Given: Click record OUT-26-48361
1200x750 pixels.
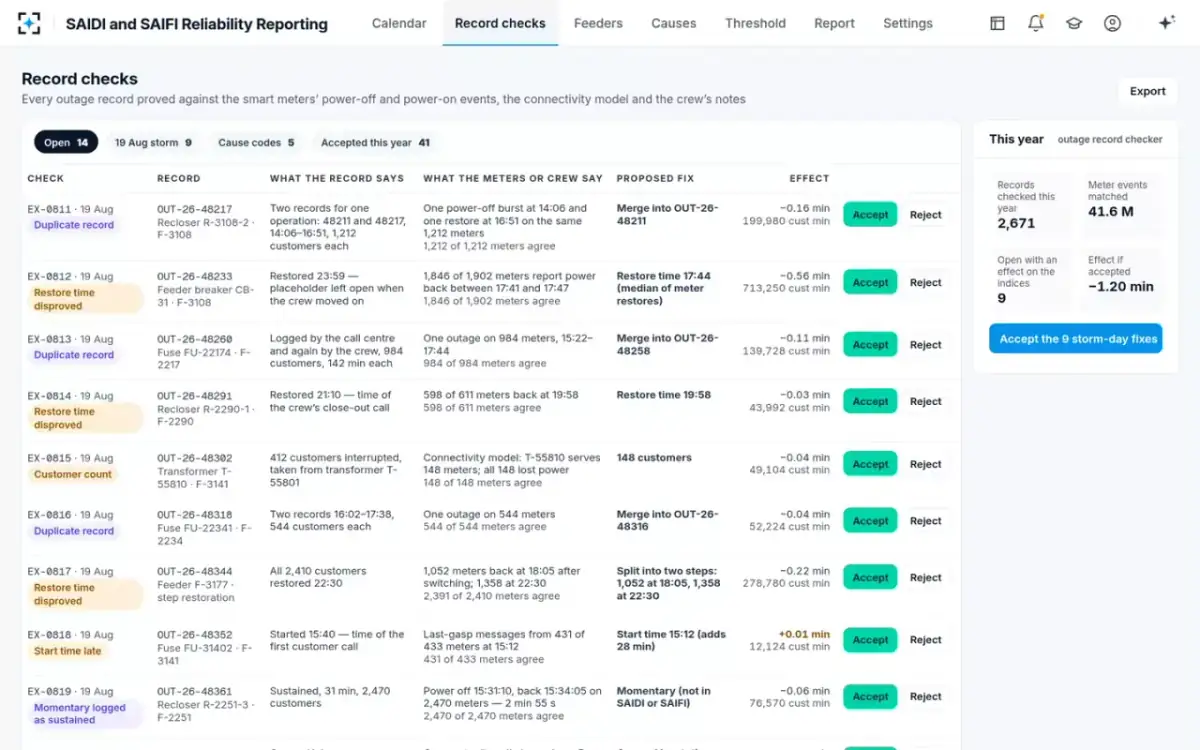Looking at the screenshot, I should click(194, 691).
